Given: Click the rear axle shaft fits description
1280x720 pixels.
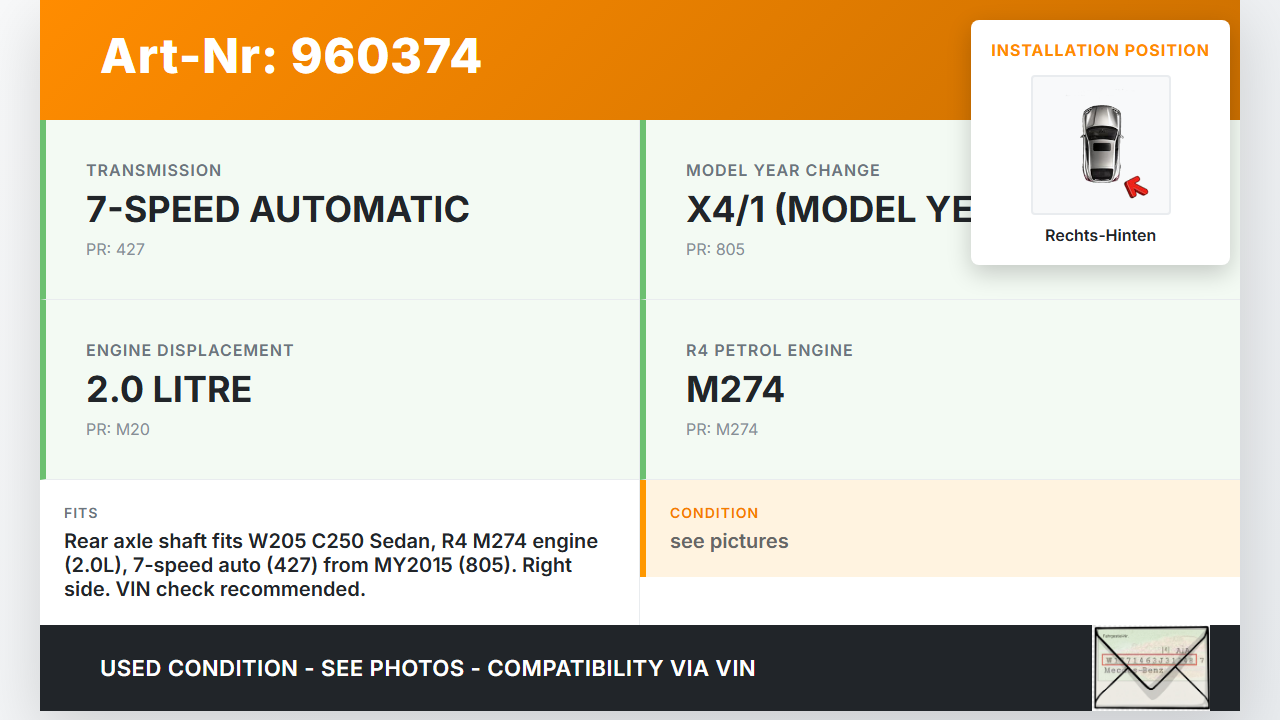Looking at the screenshot, I should coord(331,565).
